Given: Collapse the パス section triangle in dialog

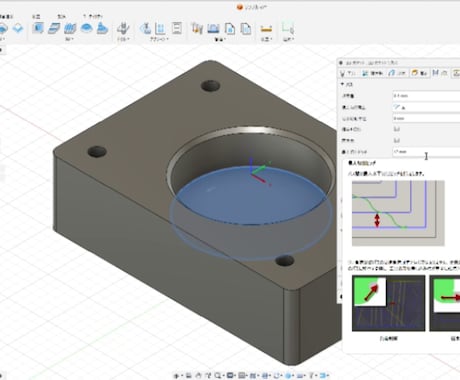Looking at the screenshot, I should 342,84.
